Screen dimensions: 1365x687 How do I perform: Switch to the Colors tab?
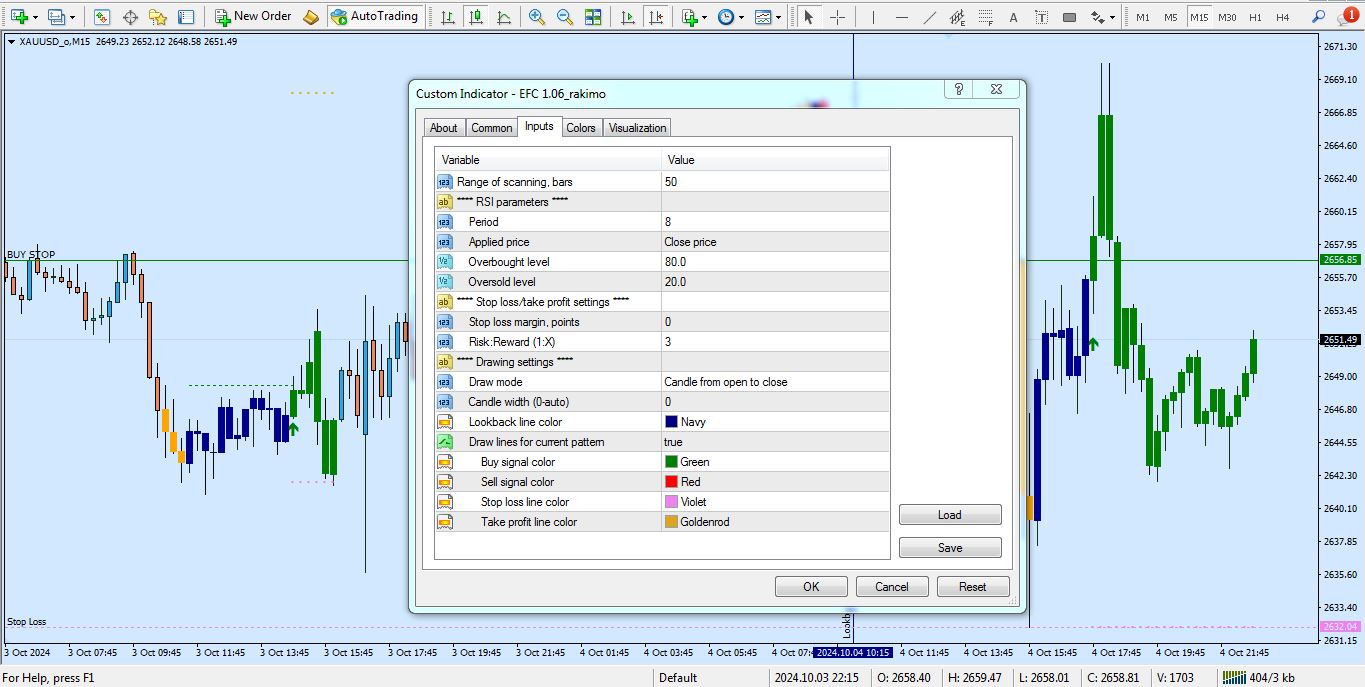580,128
